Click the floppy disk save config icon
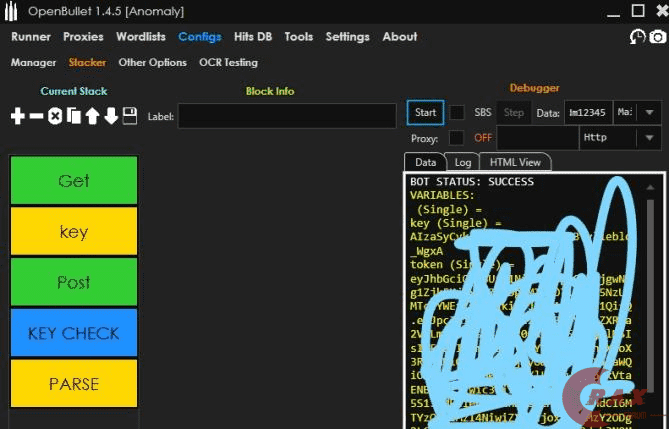 pos(129,116)
